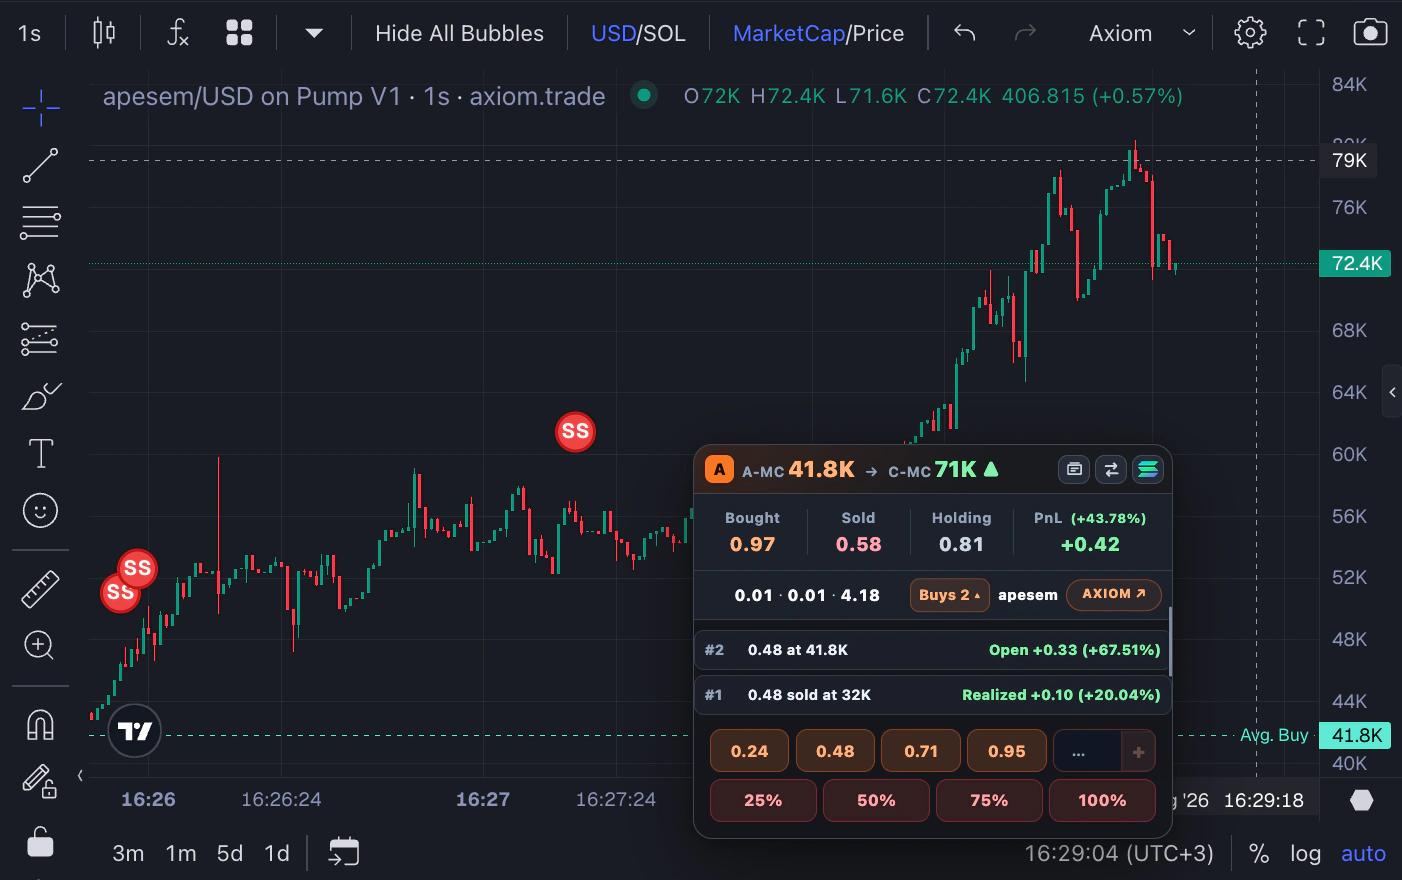This screenshot has height=880, width=1402.
Task: Sell 75% of the position
Action: point(989,800)
